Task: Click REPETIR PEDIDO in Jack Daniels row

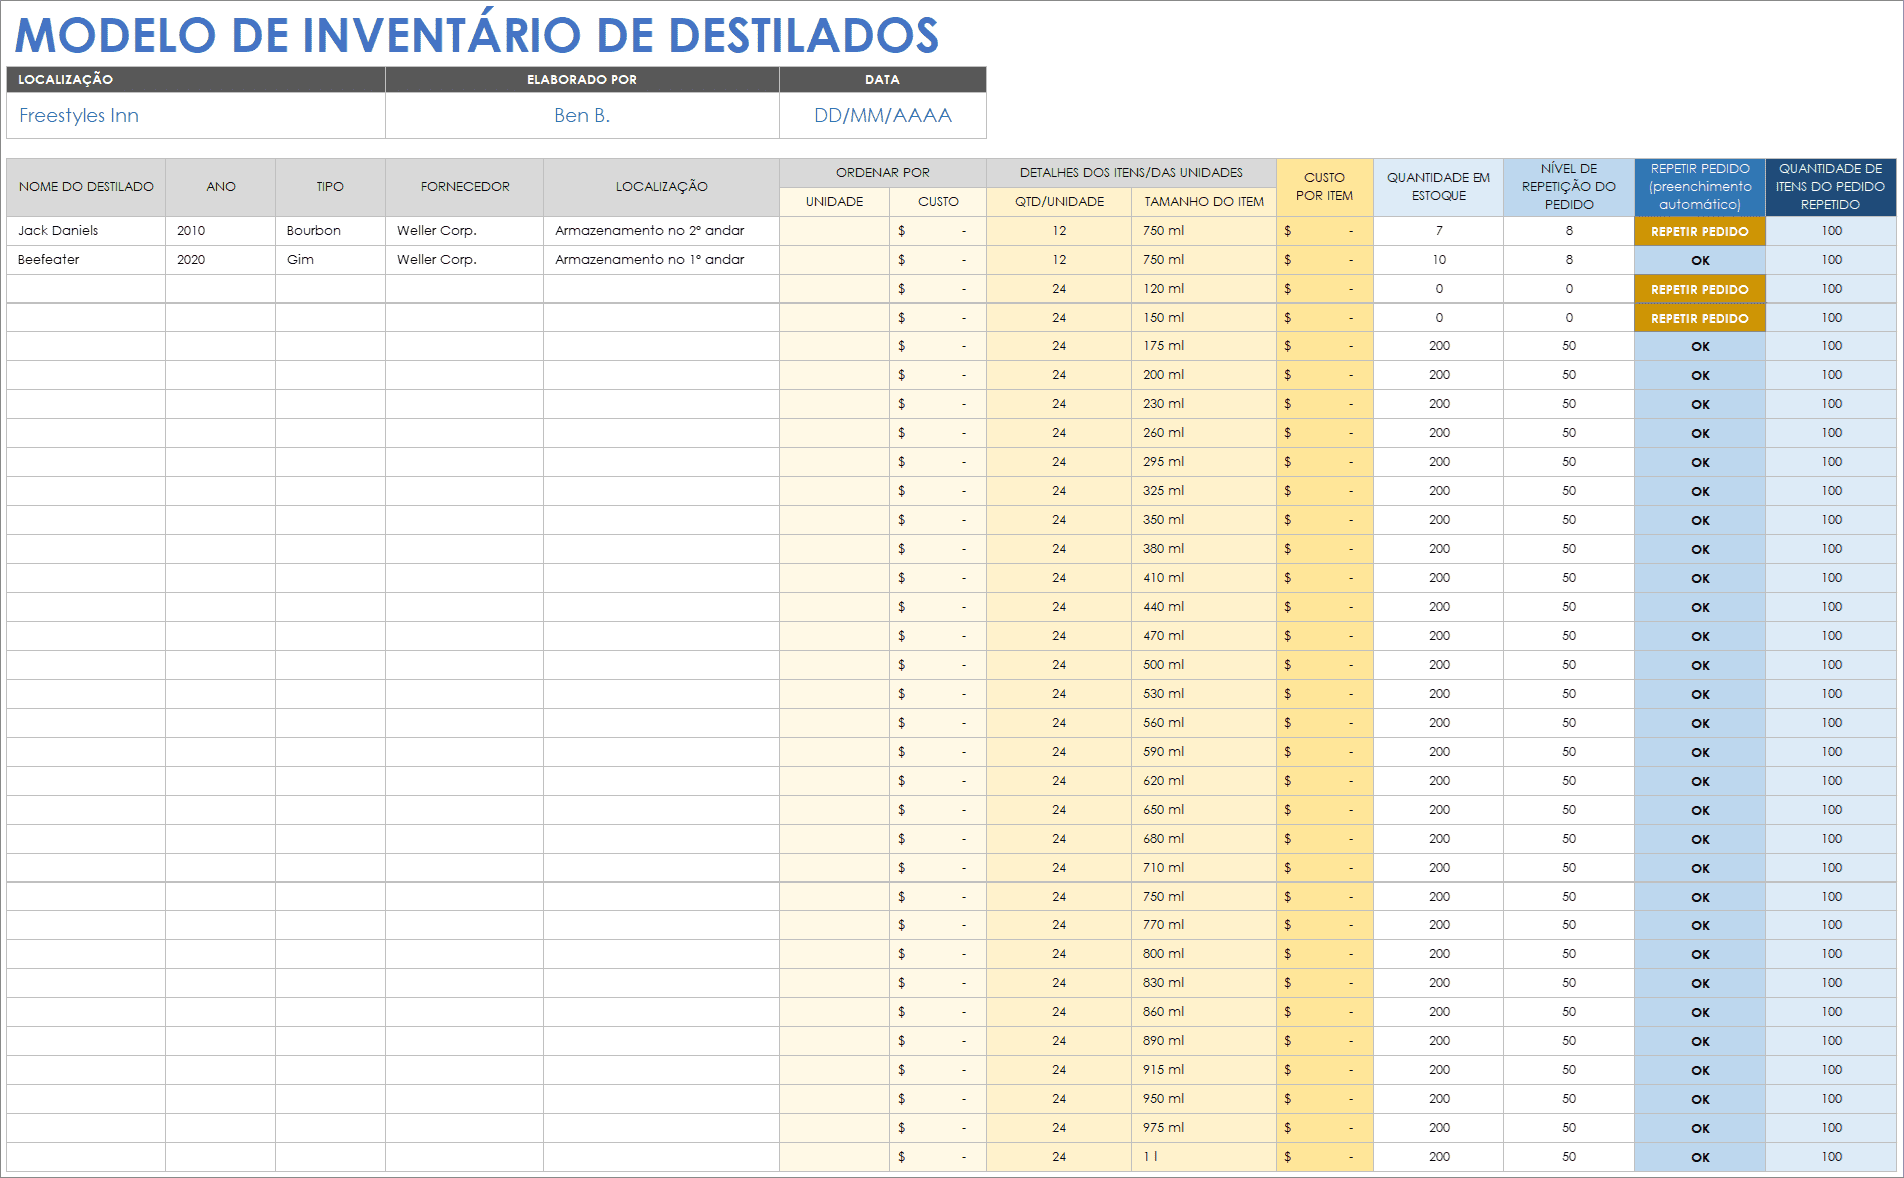Action: (1700, 232)
